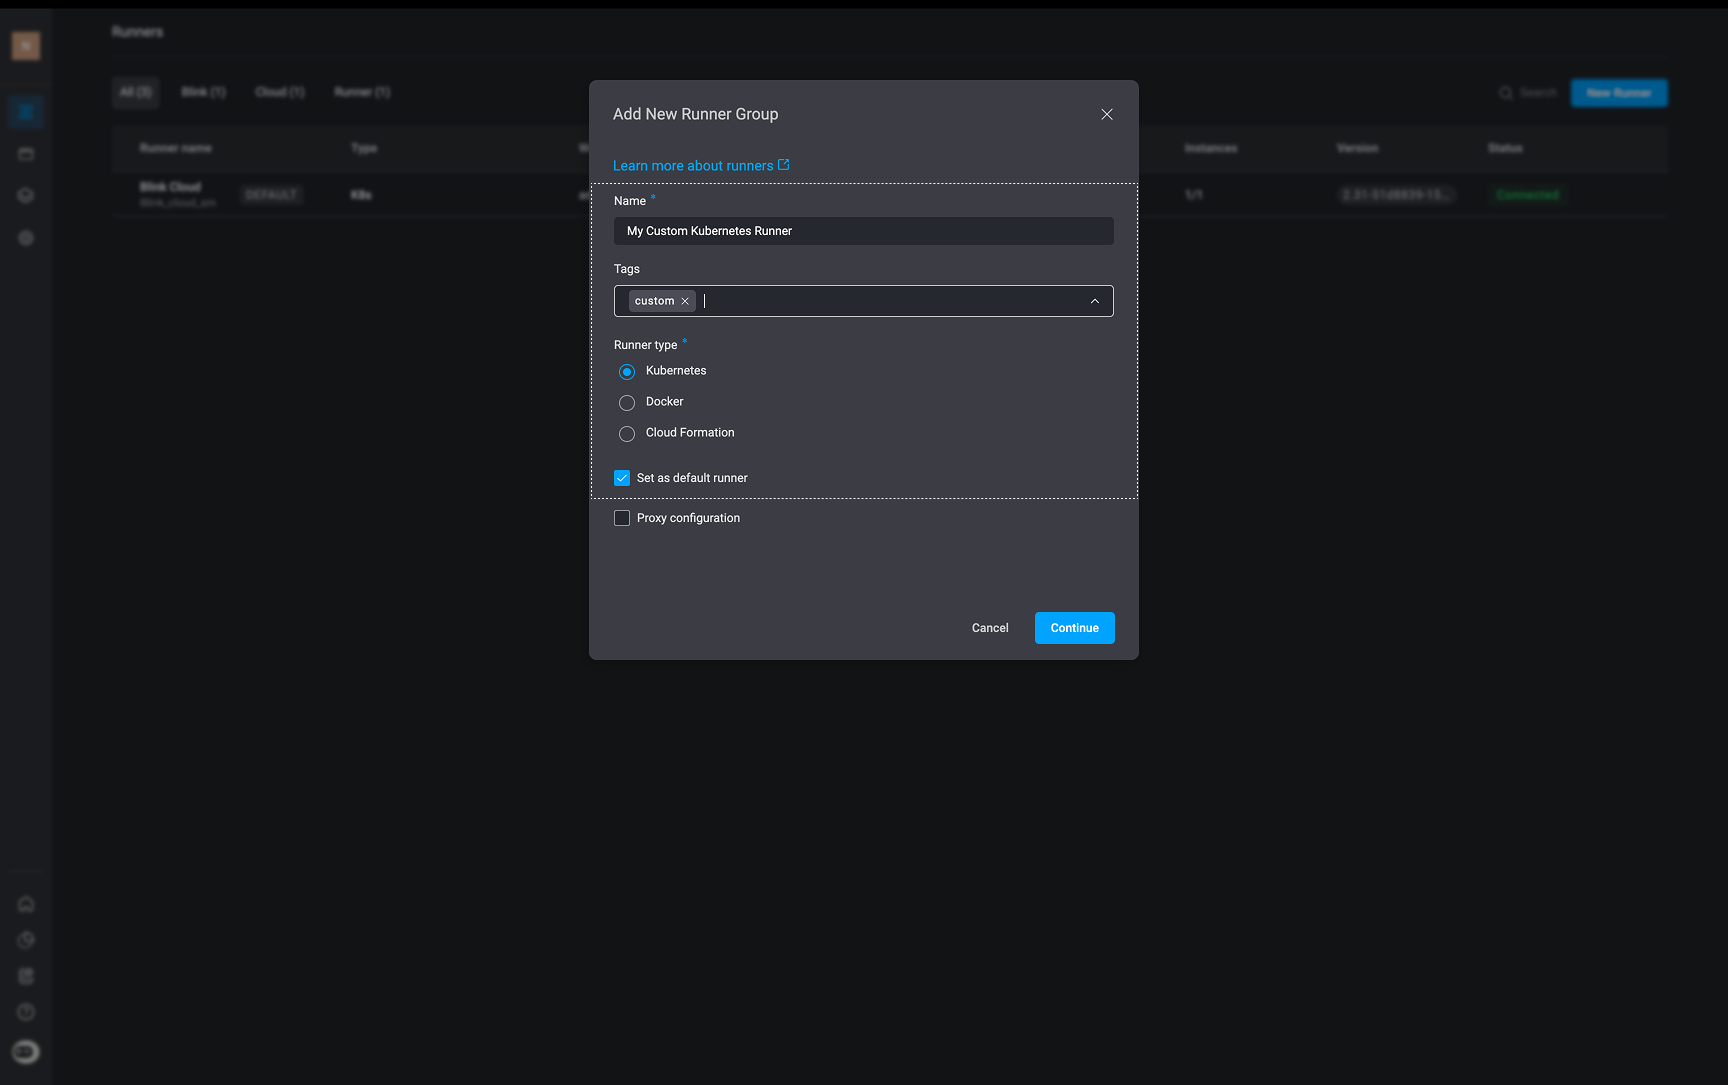Click the external link icon beside Learn more
This screenshot has height=1085, width=1728.
pos(784,165)
